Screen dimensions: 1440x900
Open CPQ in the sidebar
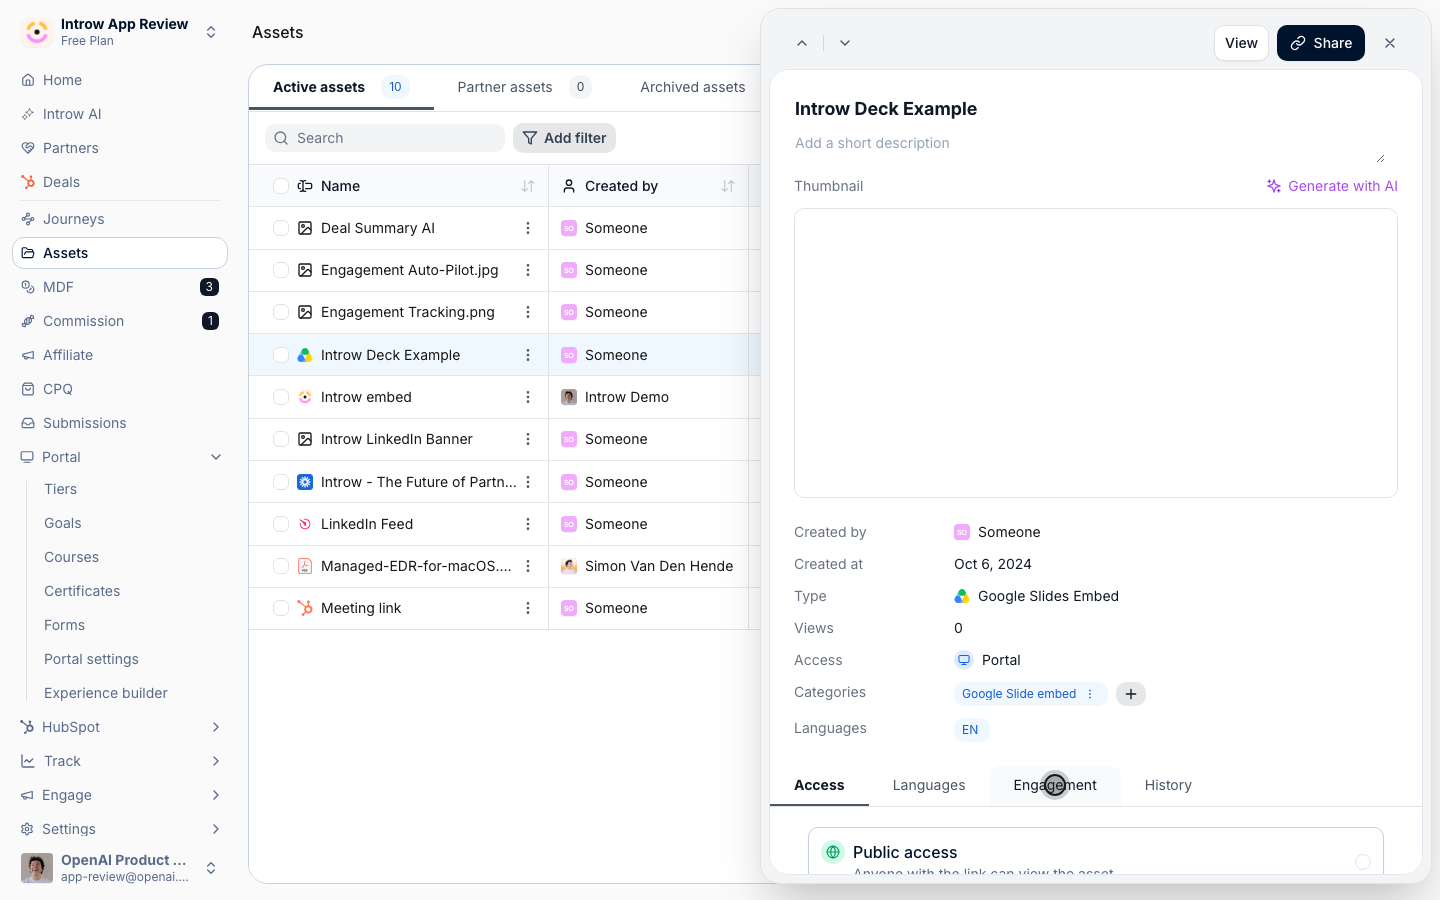coord(120,389)
